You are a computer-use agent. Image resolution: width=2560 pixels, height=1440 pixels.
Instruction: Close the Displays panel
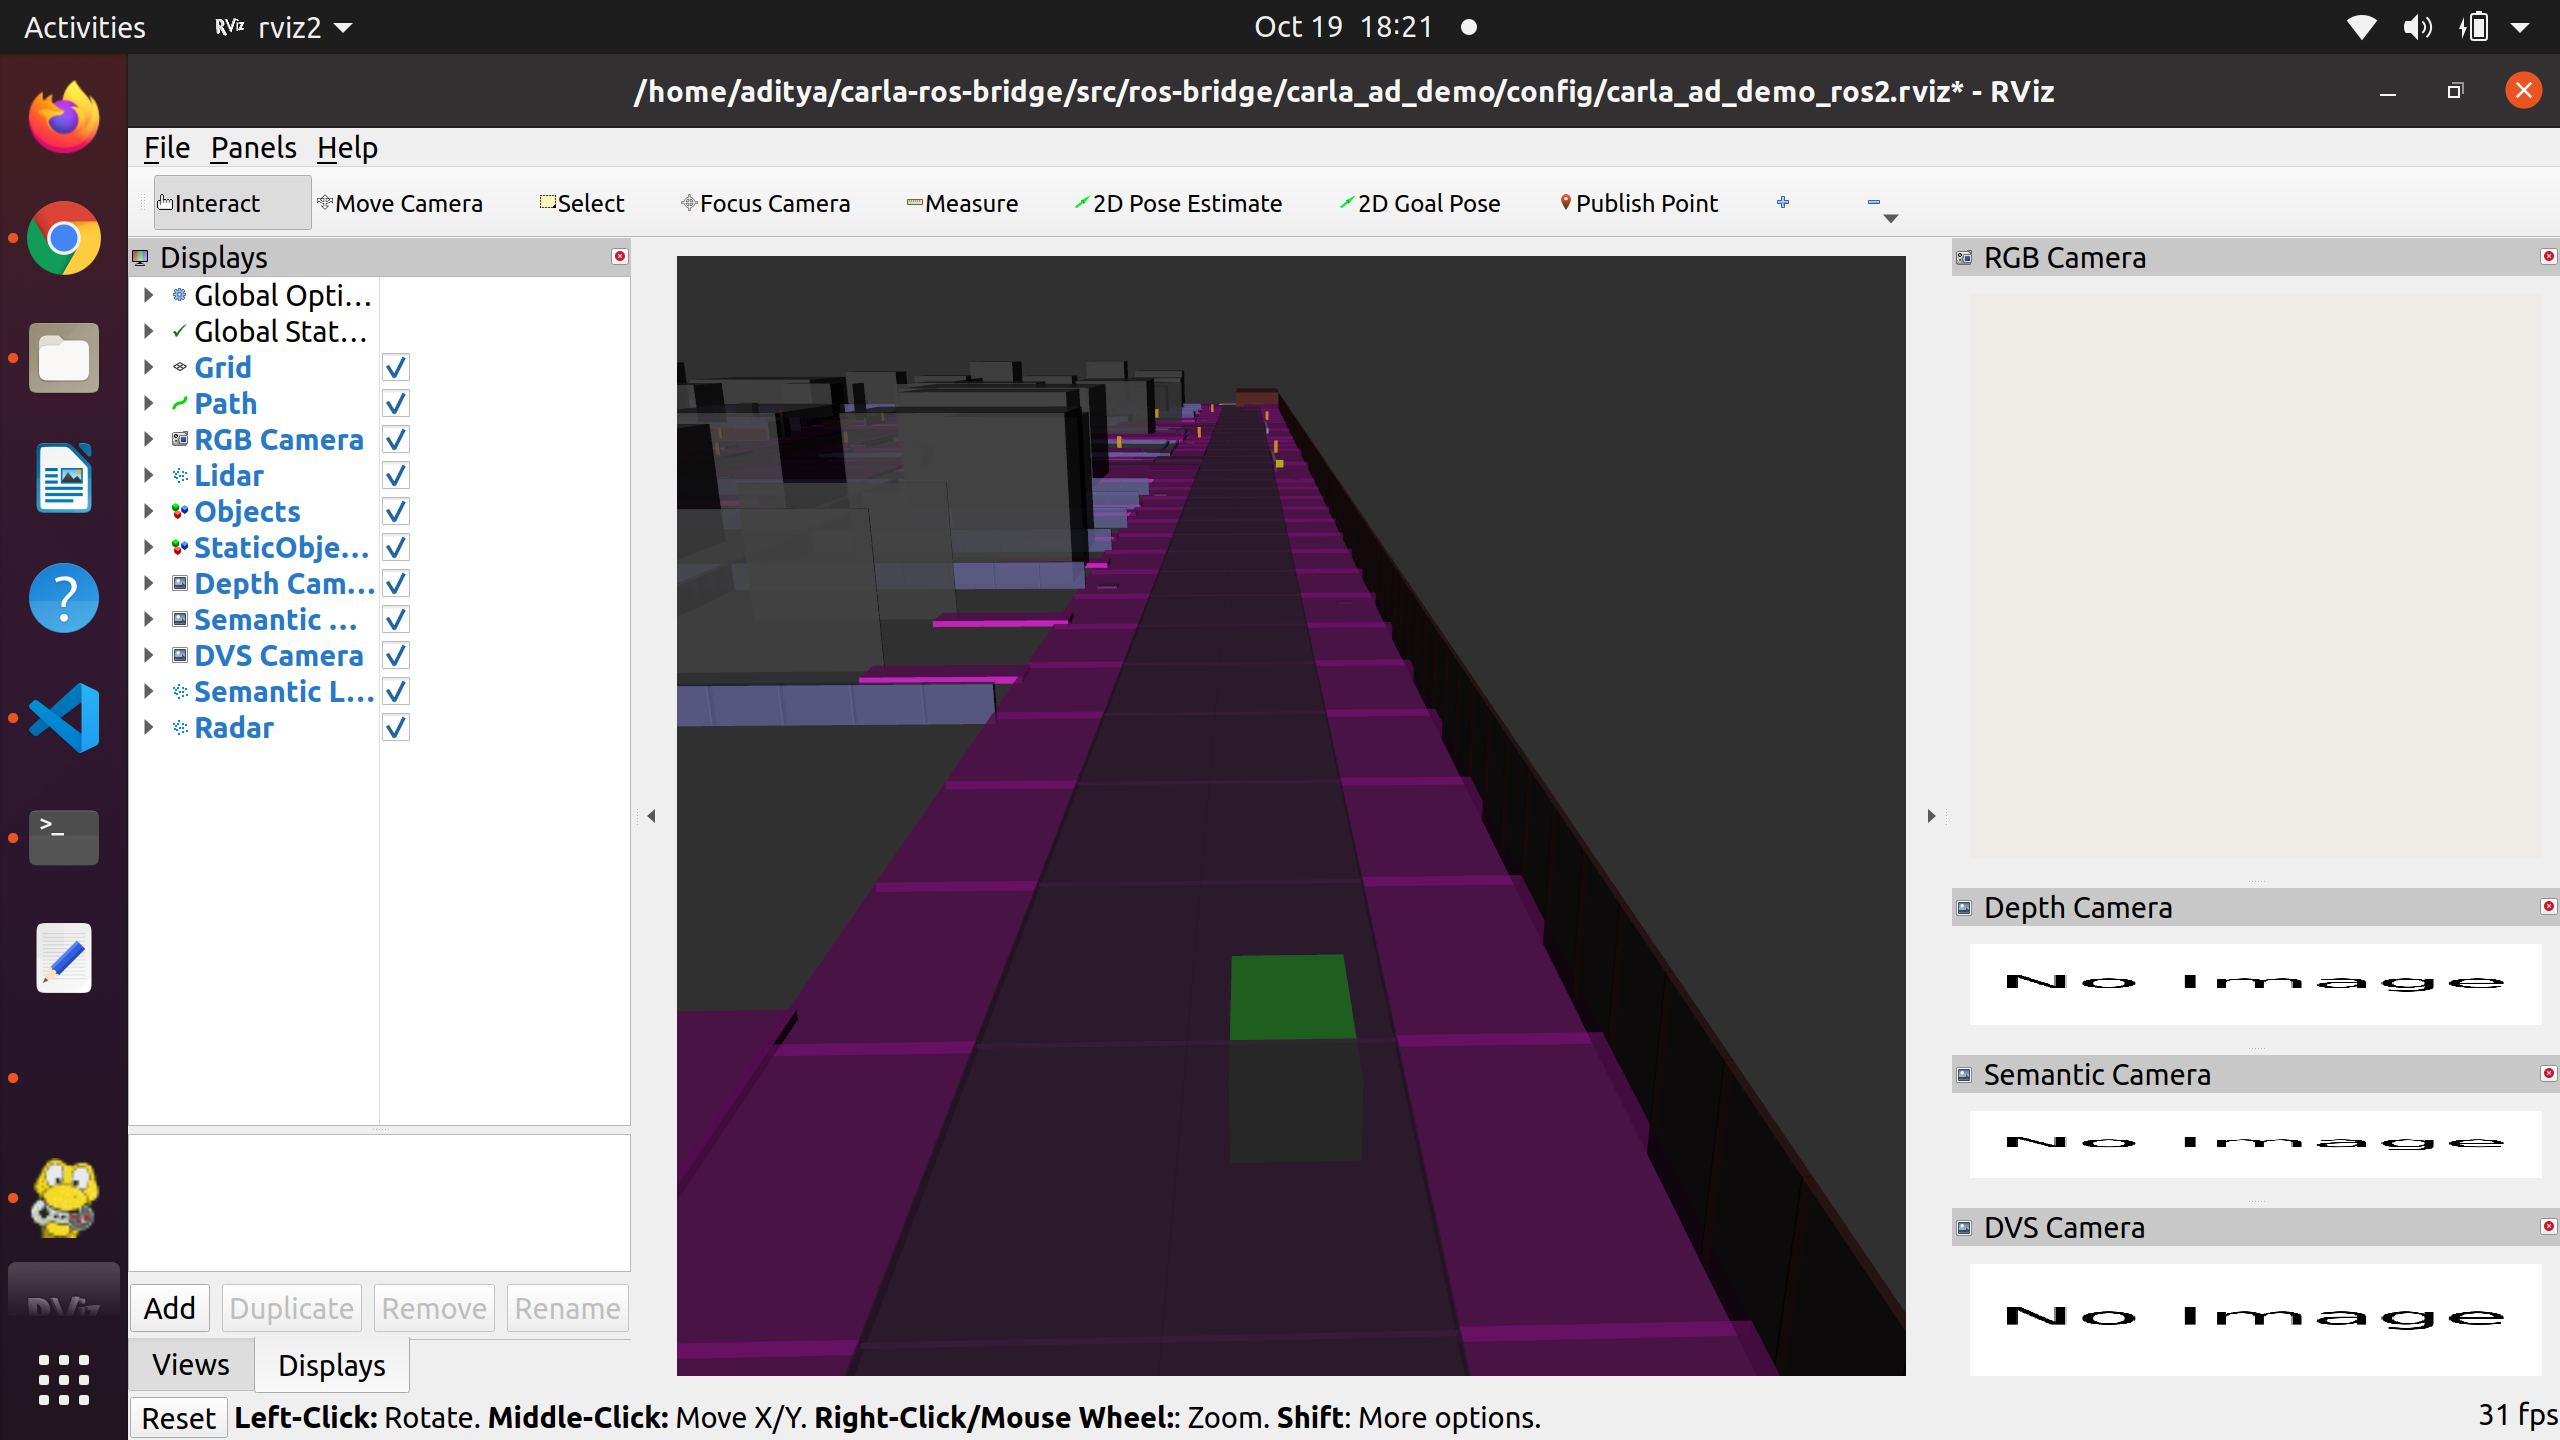tap(620, 257)
